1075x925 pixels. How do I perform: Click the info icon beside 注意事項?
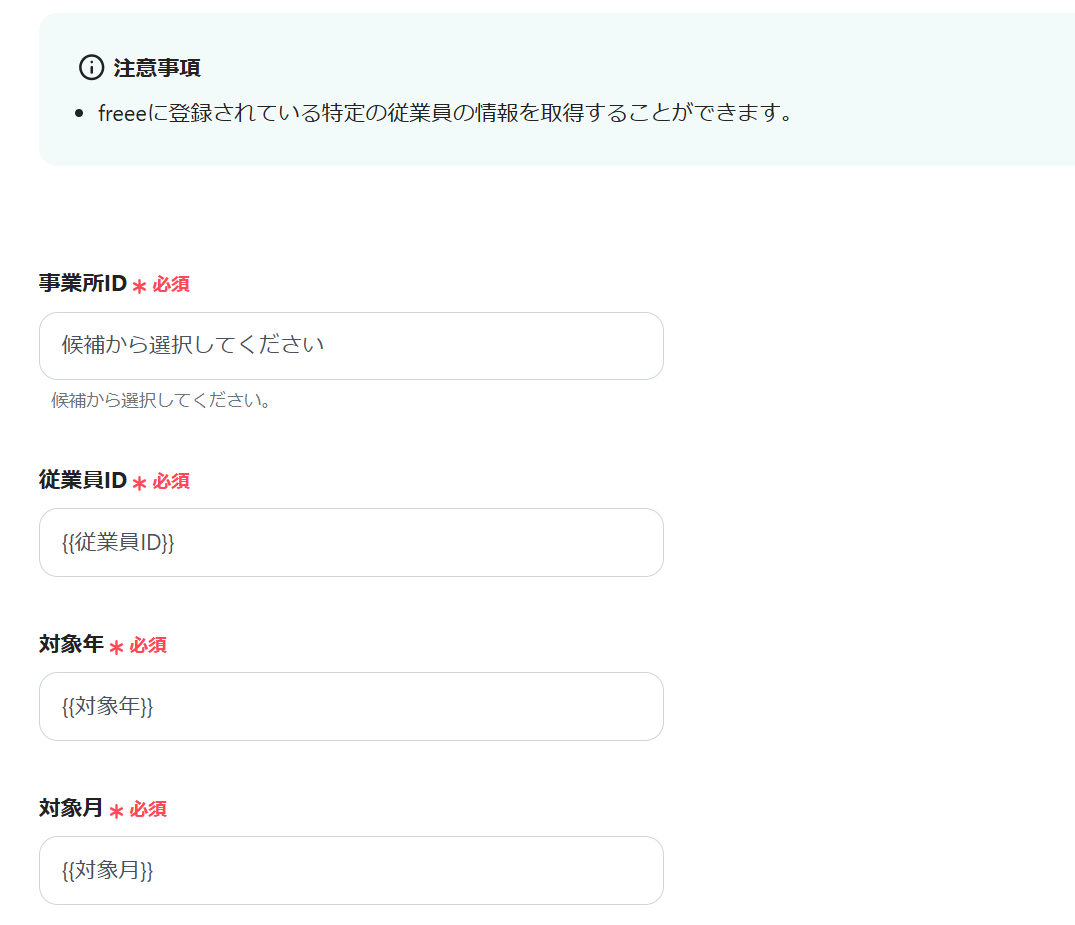pos(91,68)
